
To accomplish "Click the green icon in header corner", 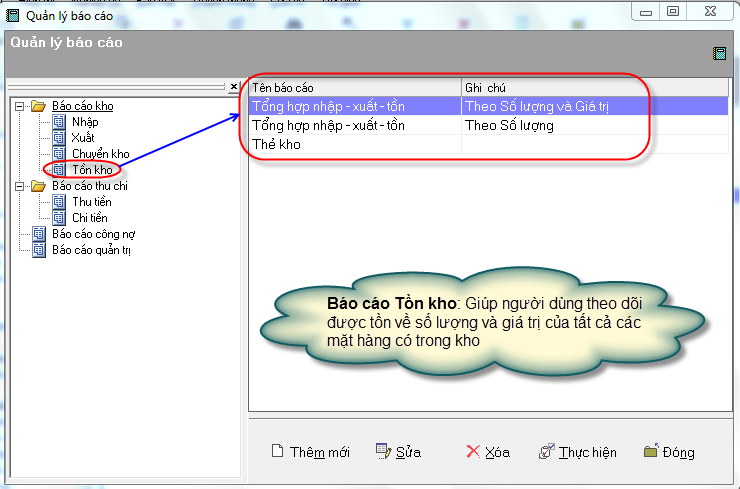I will tap(719, 54).
